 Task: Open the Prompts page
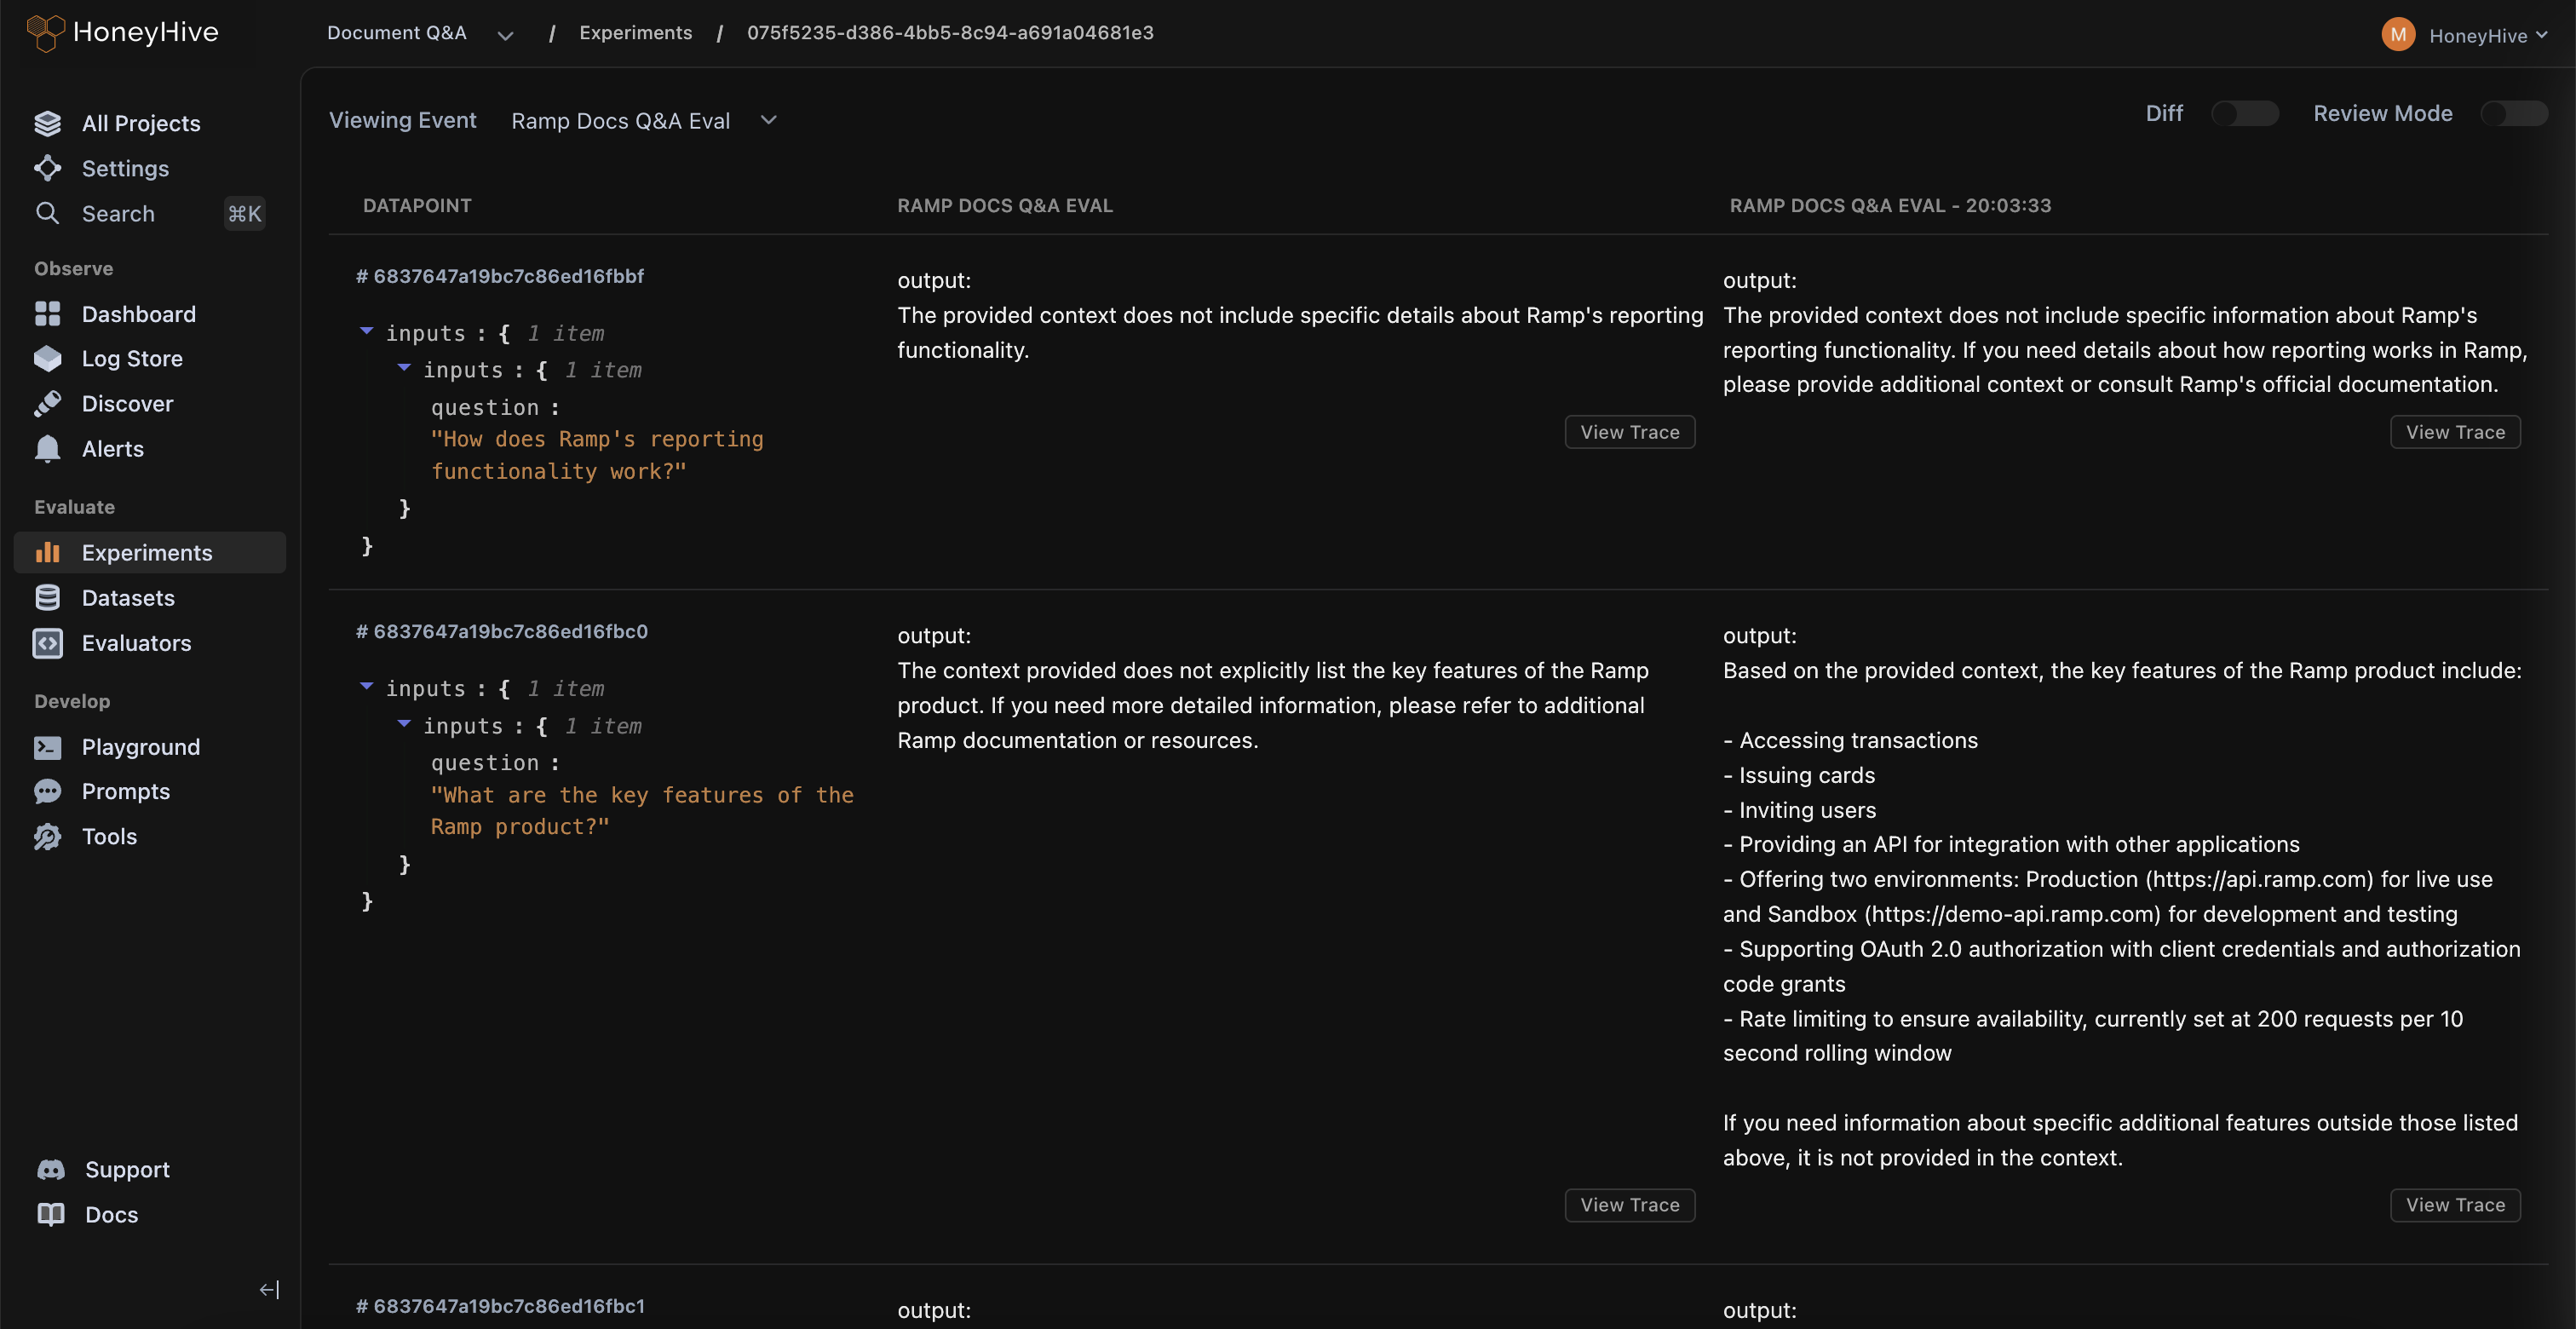pos(126,791)
